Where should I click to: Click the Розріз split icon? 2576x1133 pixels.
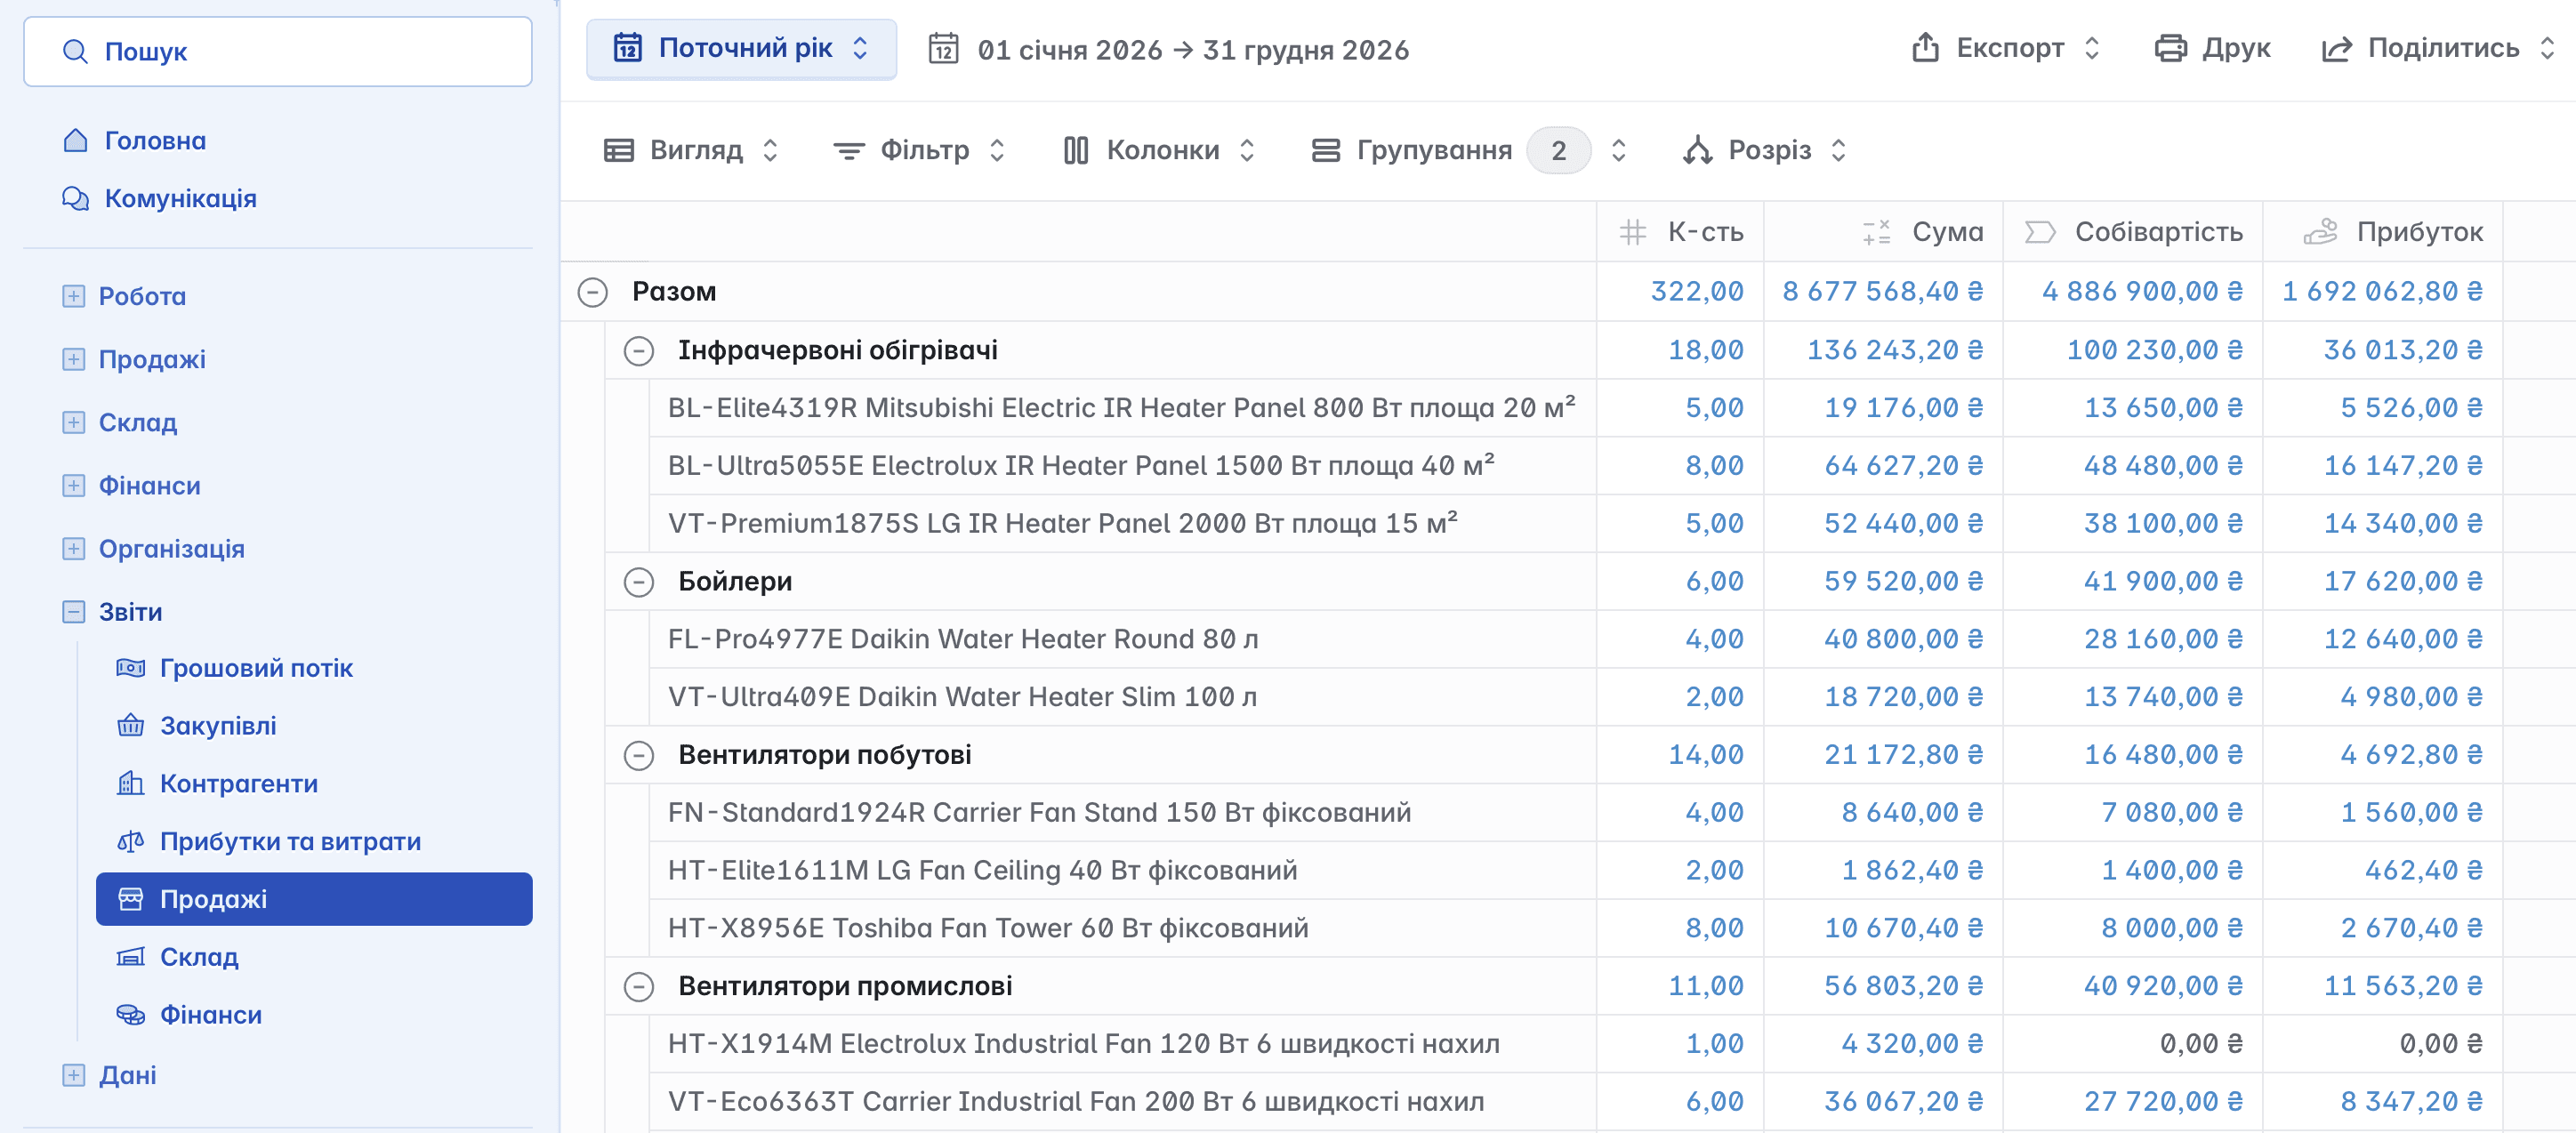[x=1698, y=150]
